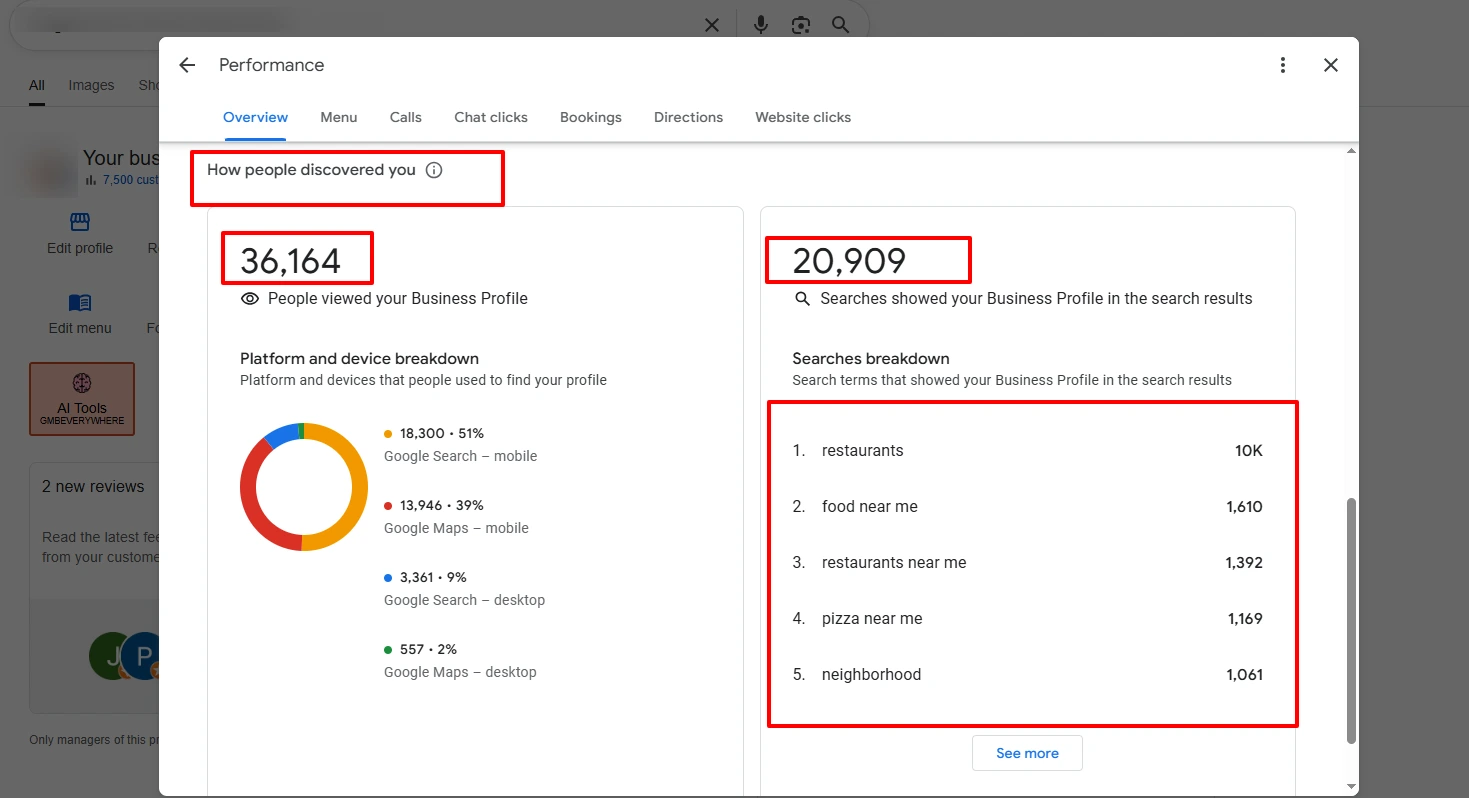The width and height of the screenshot is (1469, 798).
Task: Start voice search with the microphone icon
Action: coord(761,25)
